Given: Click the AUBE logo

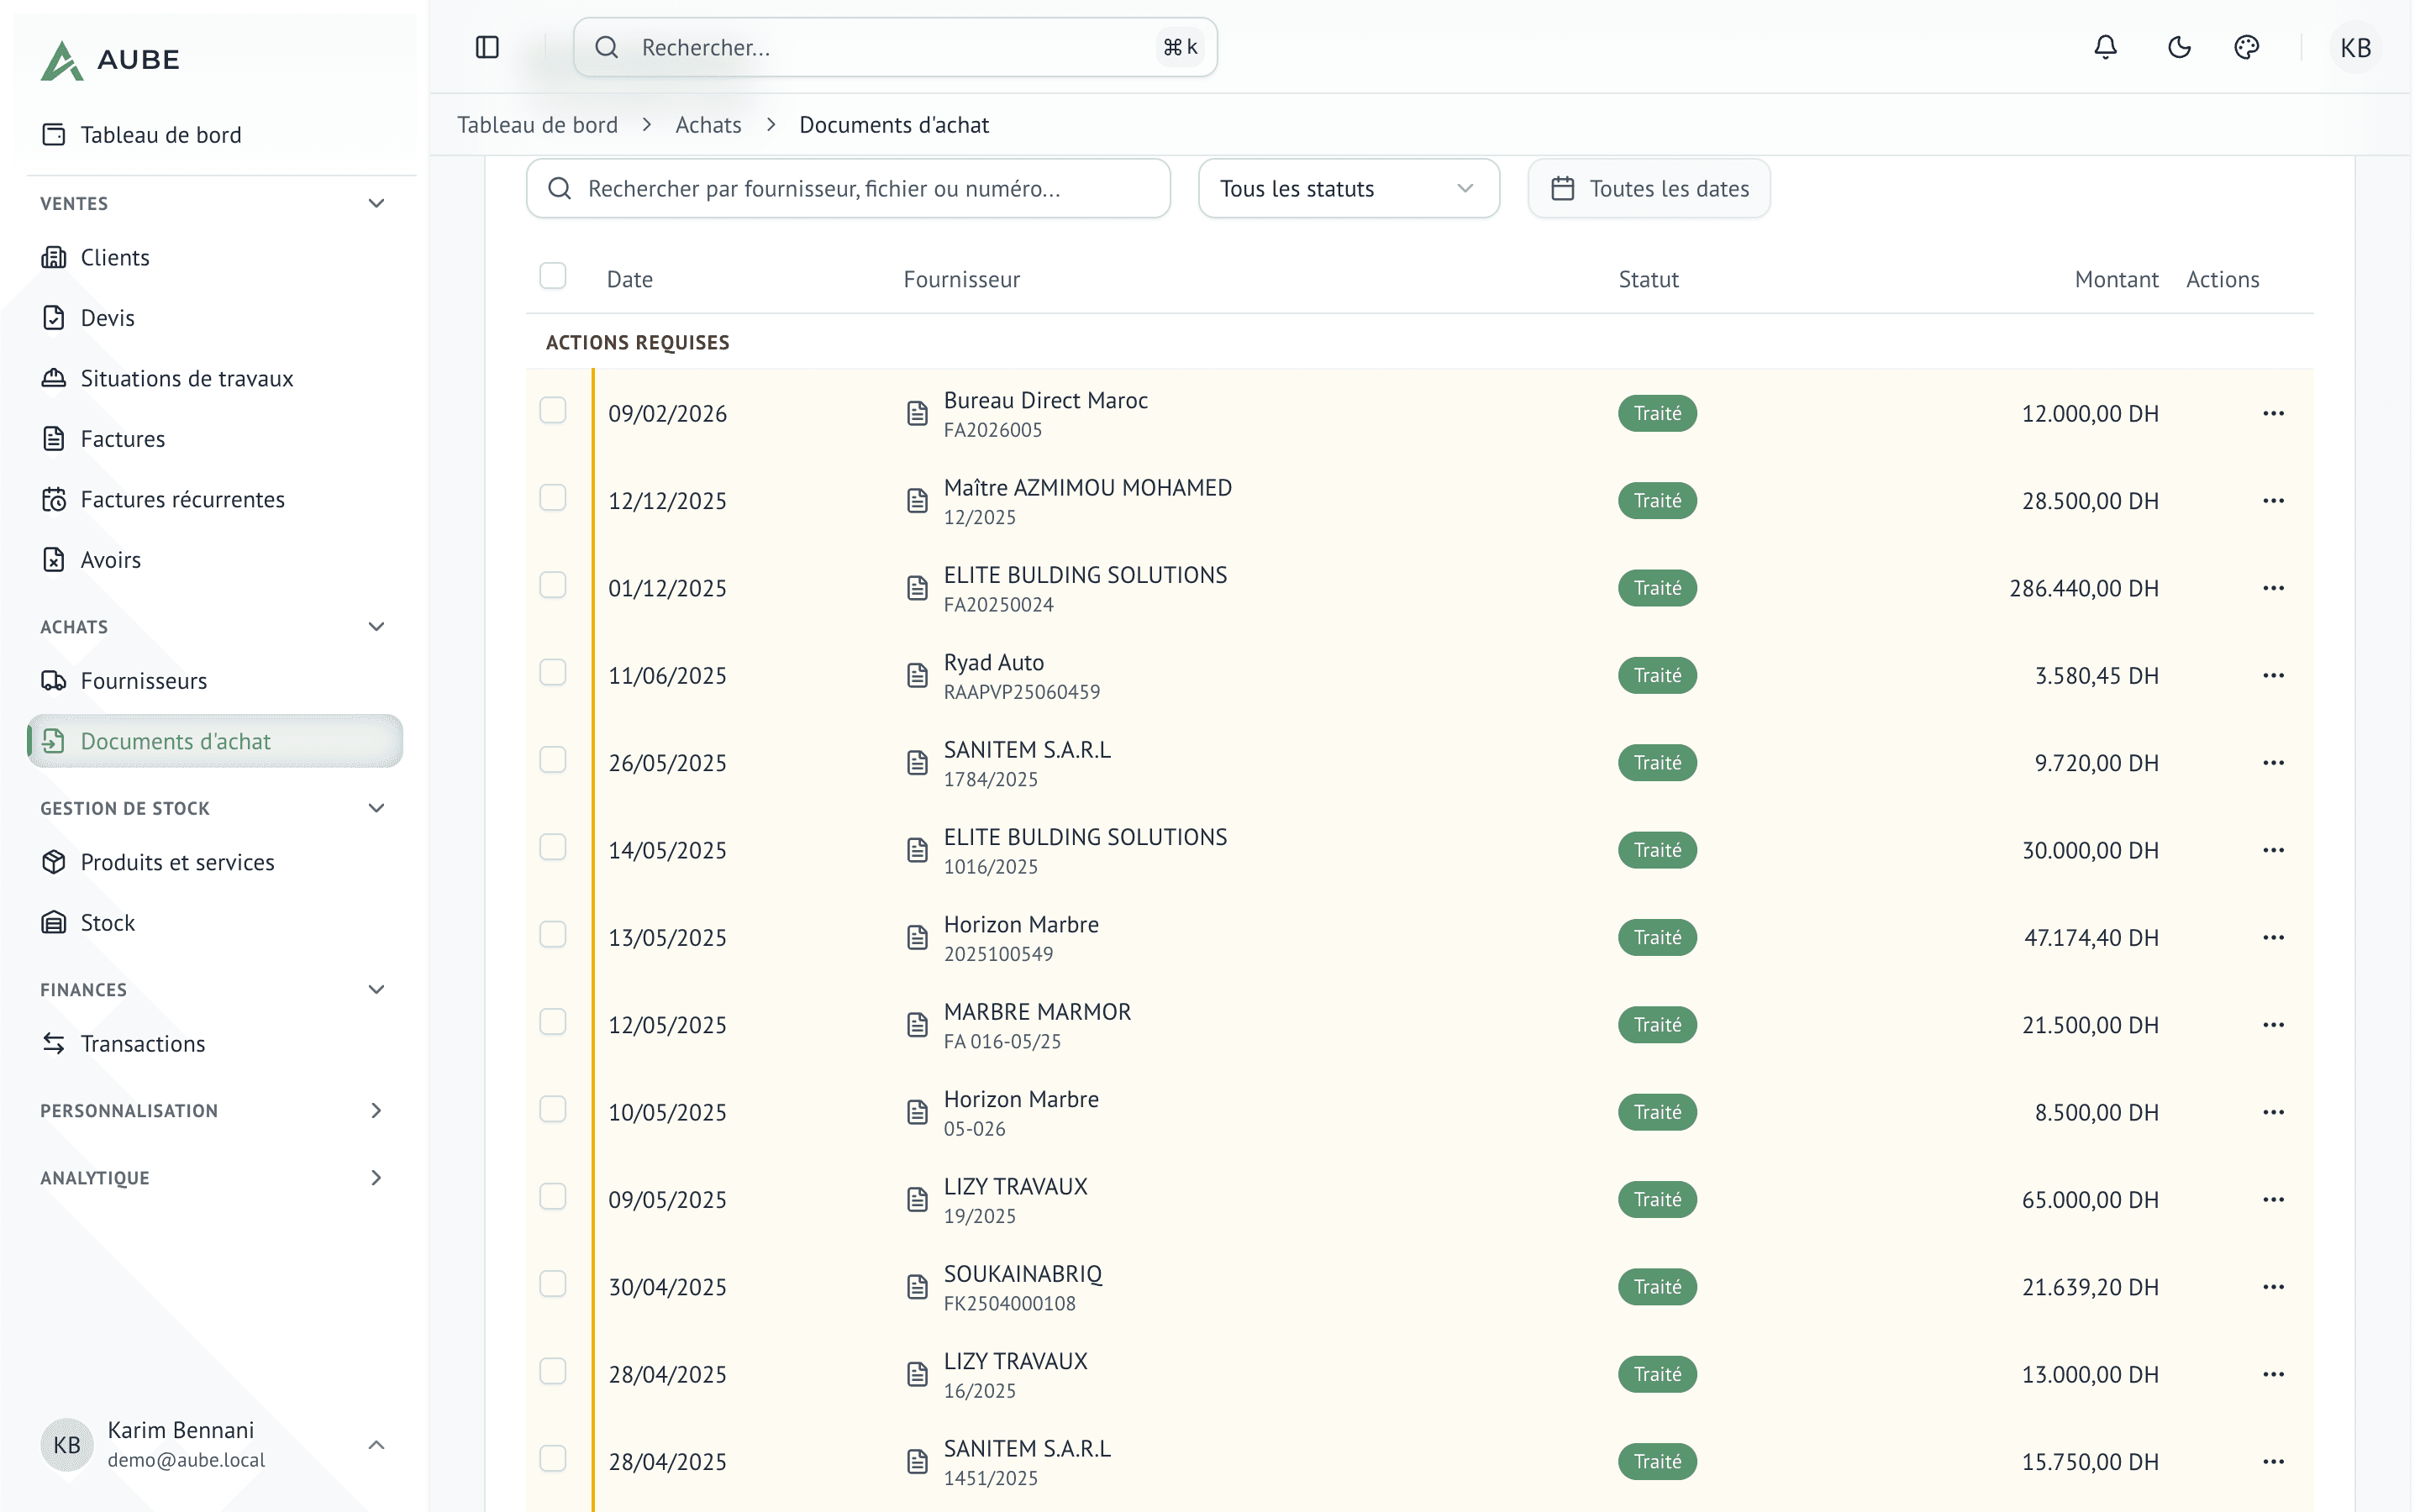Looking at the screenshot, I should (x=110, y=60).
